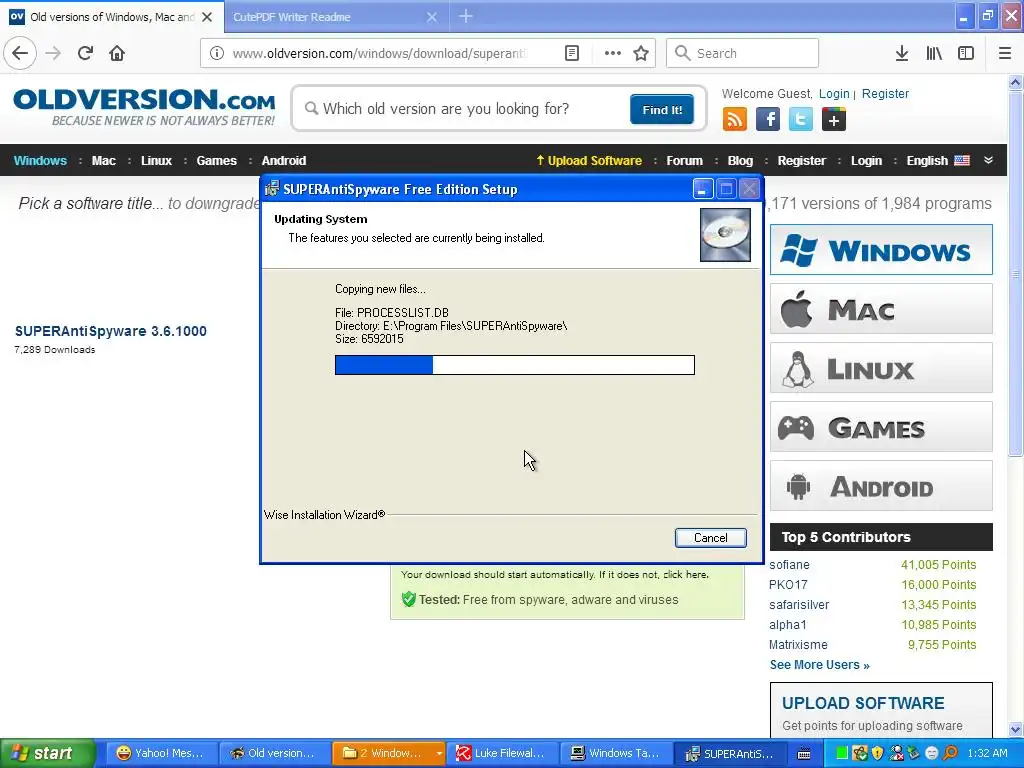This screenshot has width=1024, height=768.
Task: Open the Library icon in Firefox toolbar
Action: coord(934,53)
